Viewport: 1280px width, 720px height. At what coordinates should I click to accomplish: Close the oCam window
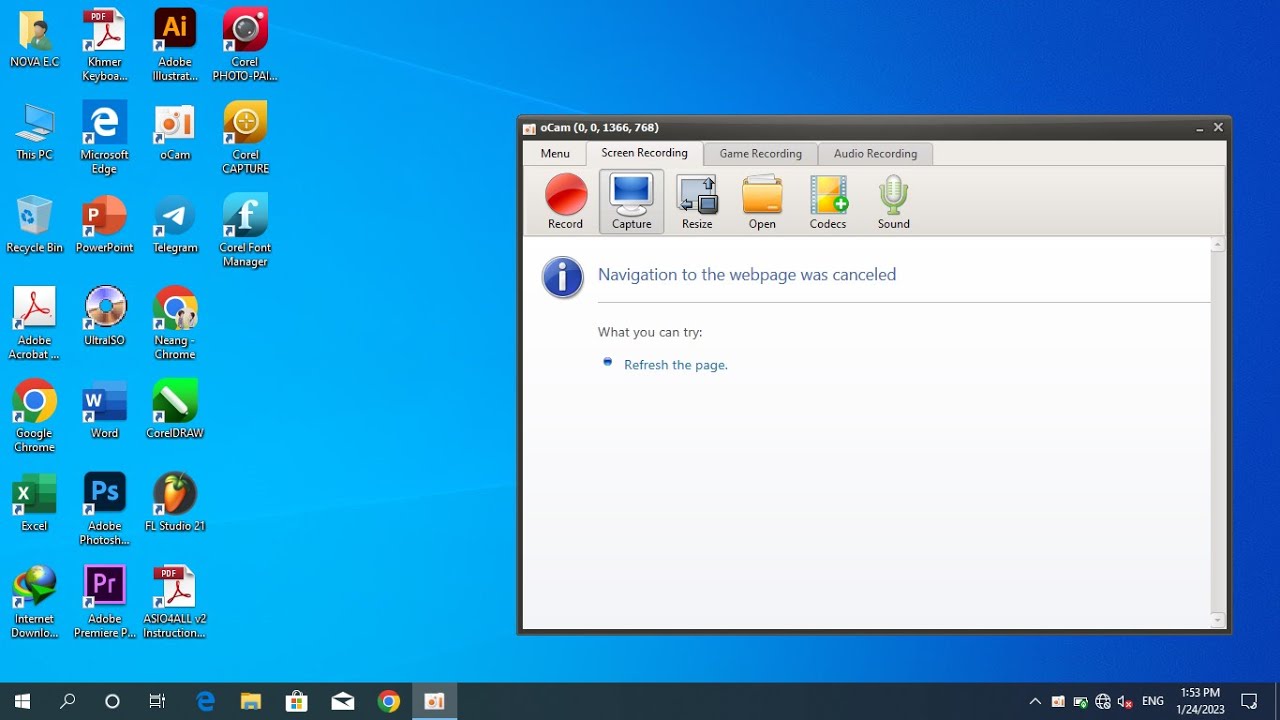[1218, 128]
